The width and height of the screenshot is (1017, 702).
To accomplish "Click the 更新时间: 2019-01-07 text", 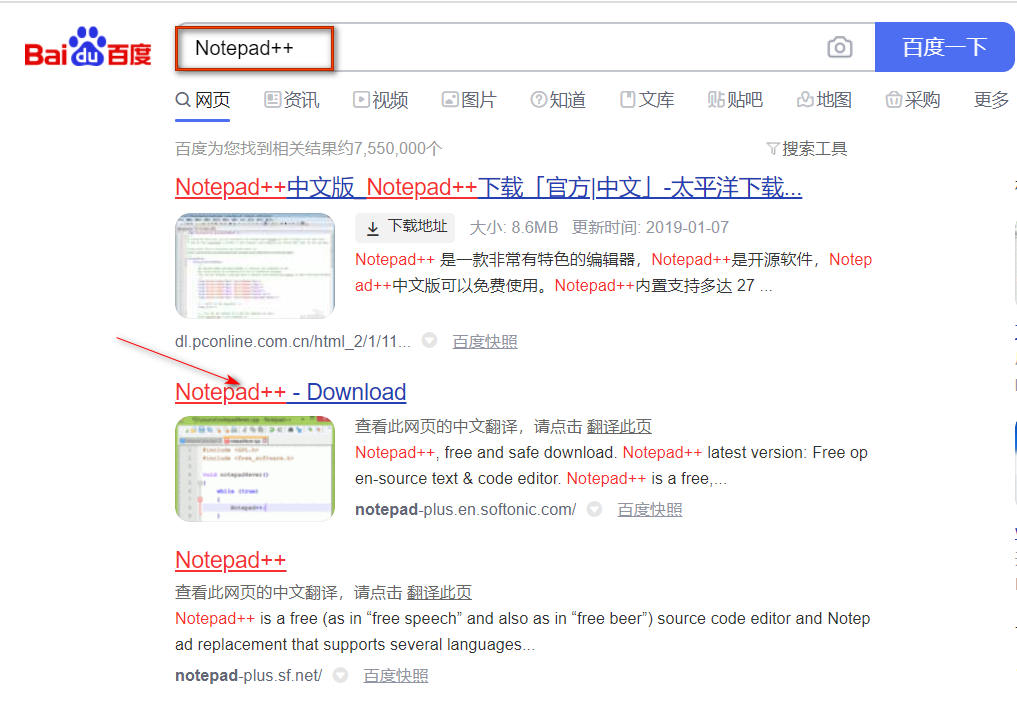I will tap(651, 228).
